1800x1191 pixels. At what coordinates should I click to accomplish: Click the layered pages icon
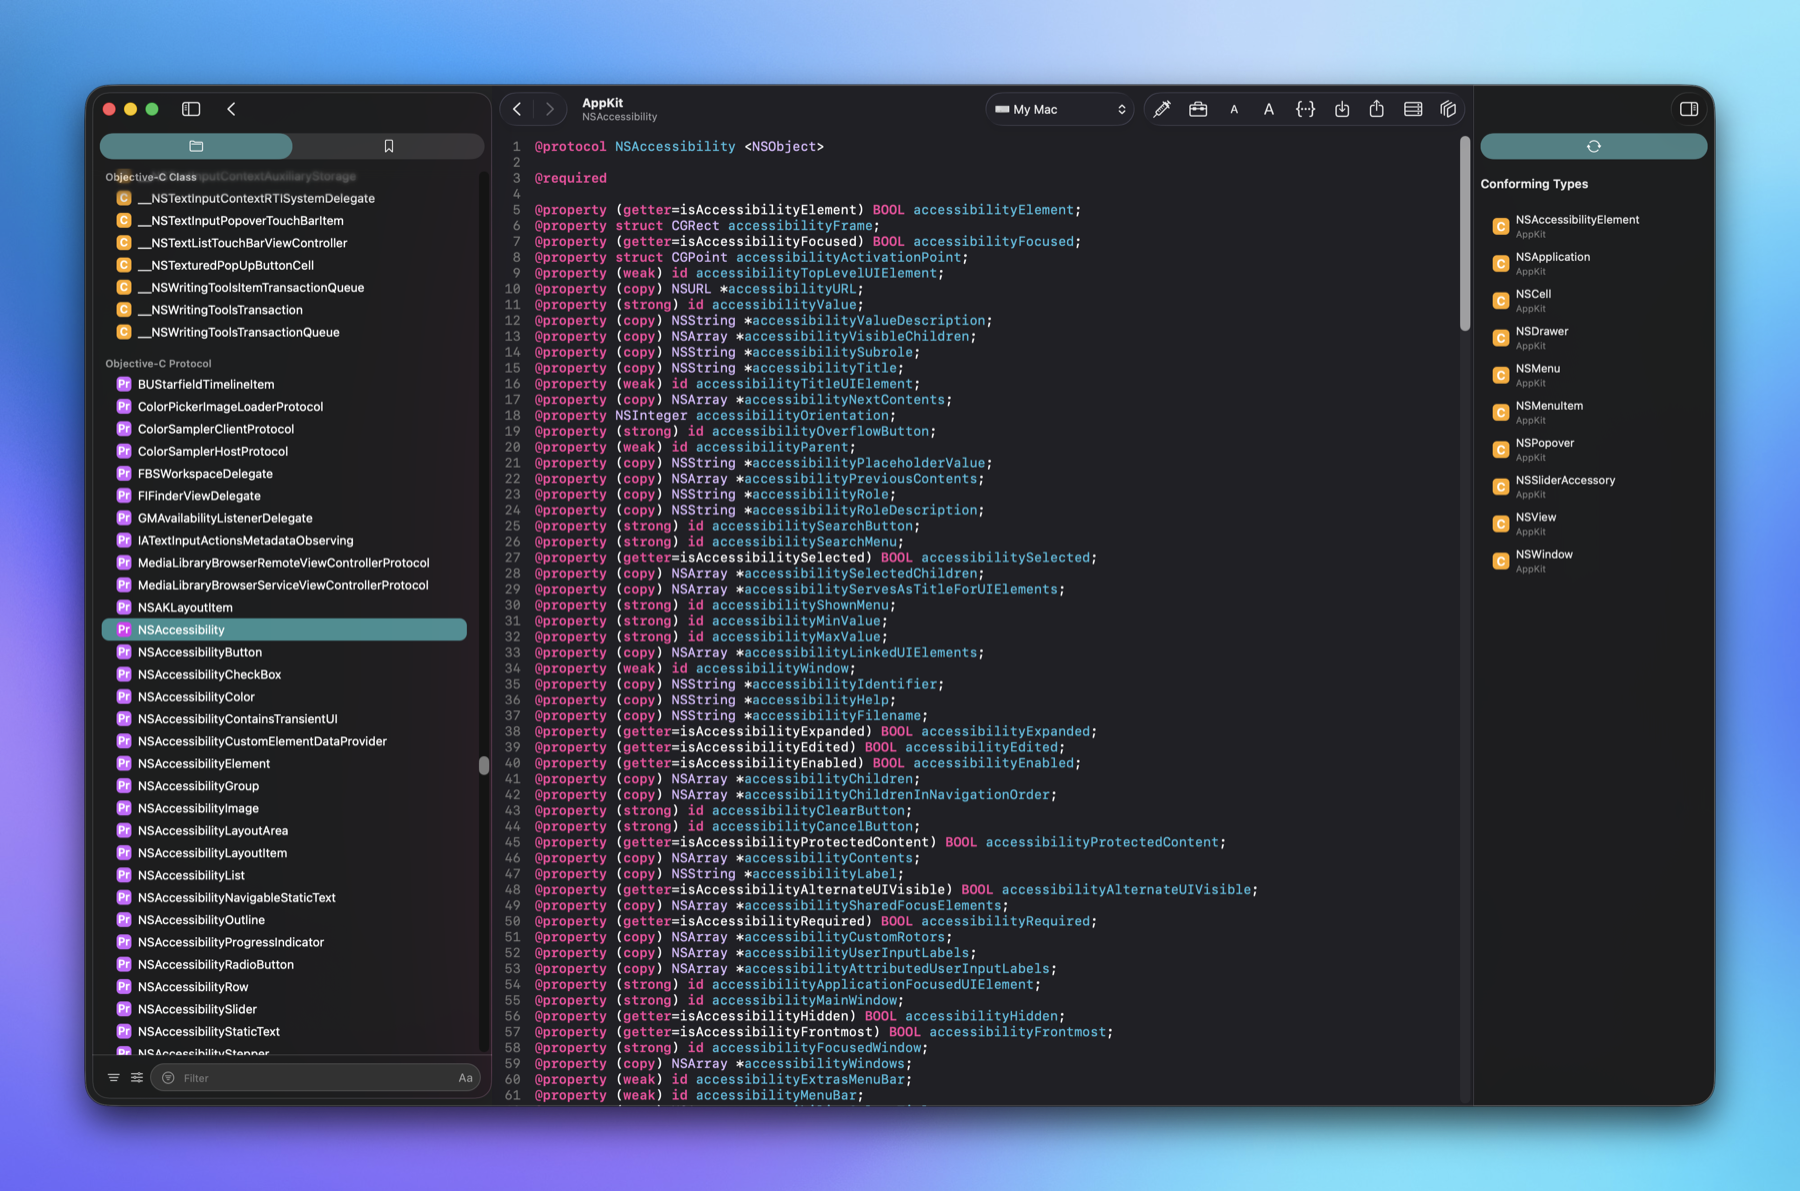[x=1448, y=109]
